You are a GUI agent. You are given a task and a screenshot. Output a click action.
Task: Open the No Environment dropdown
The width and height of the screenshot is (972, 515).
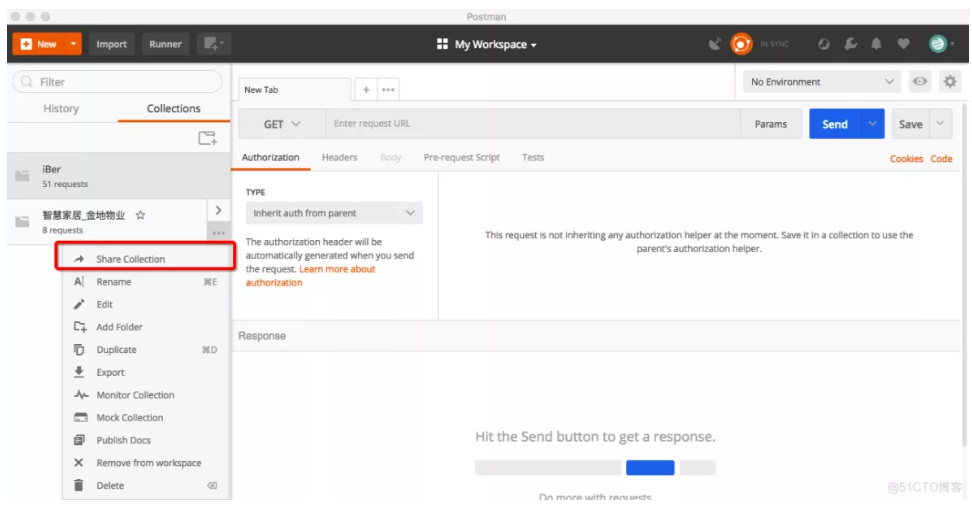click(821, 82)
